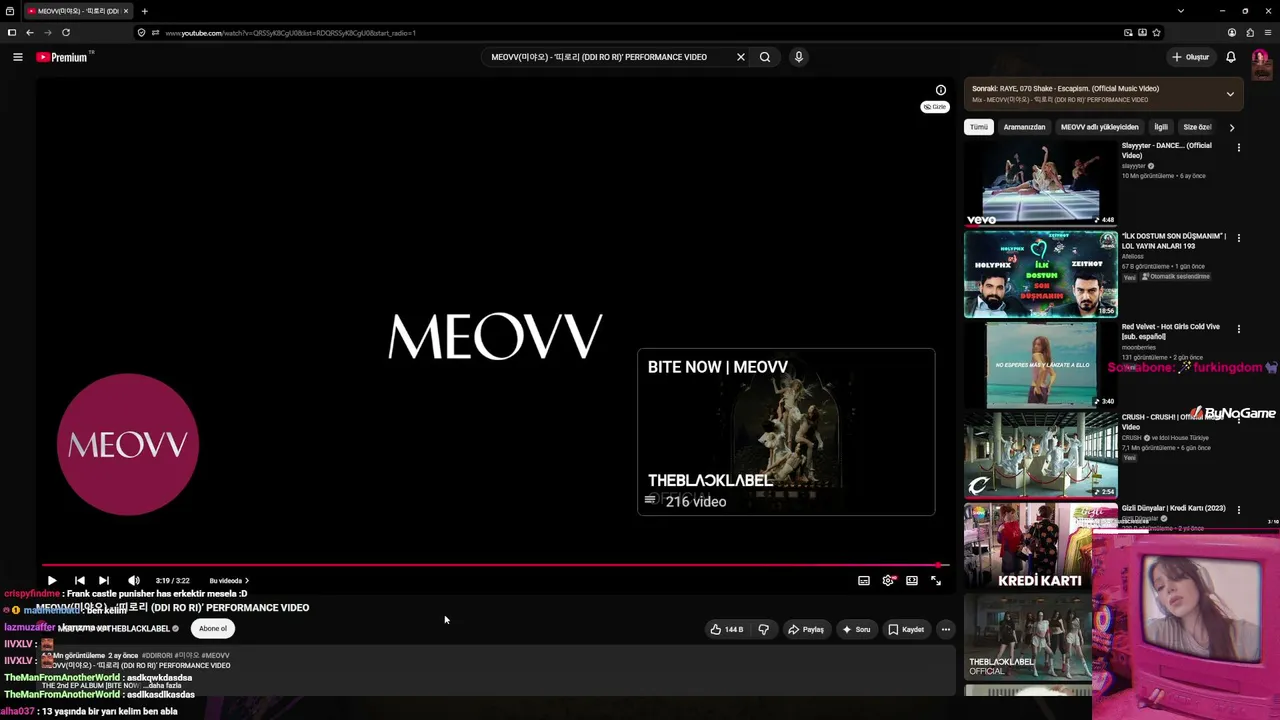
Task: Play the paused video
Action: coord(52,580)
